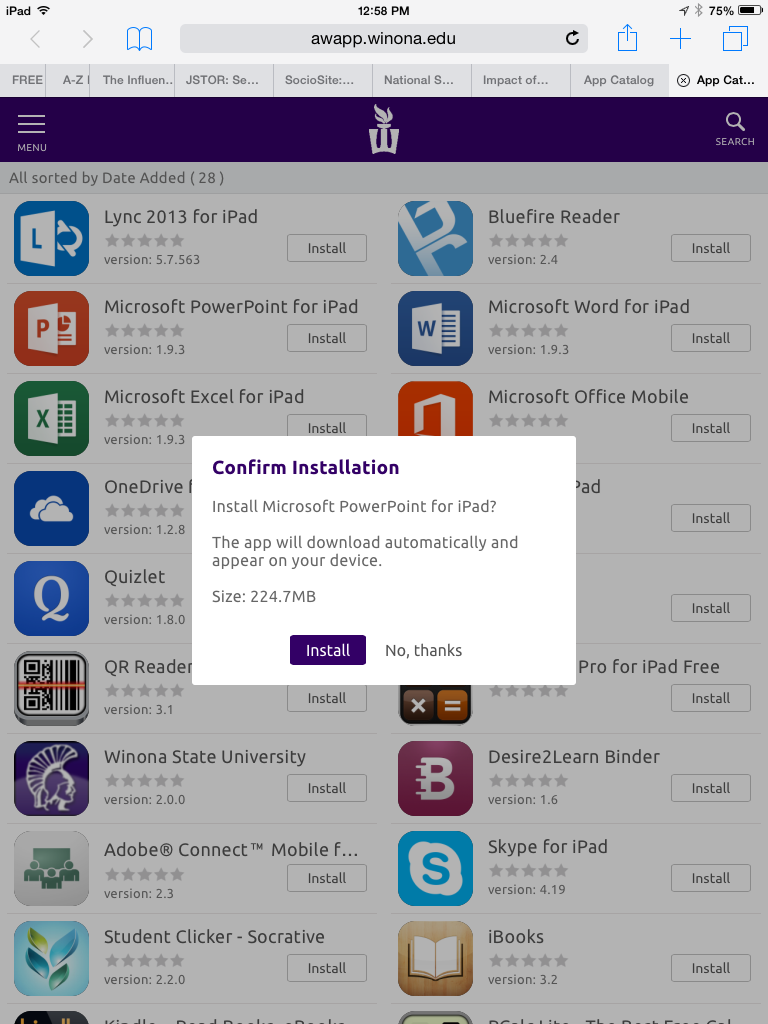
Task: Go back using Safari's back arrow
Action: click(36, 39)
